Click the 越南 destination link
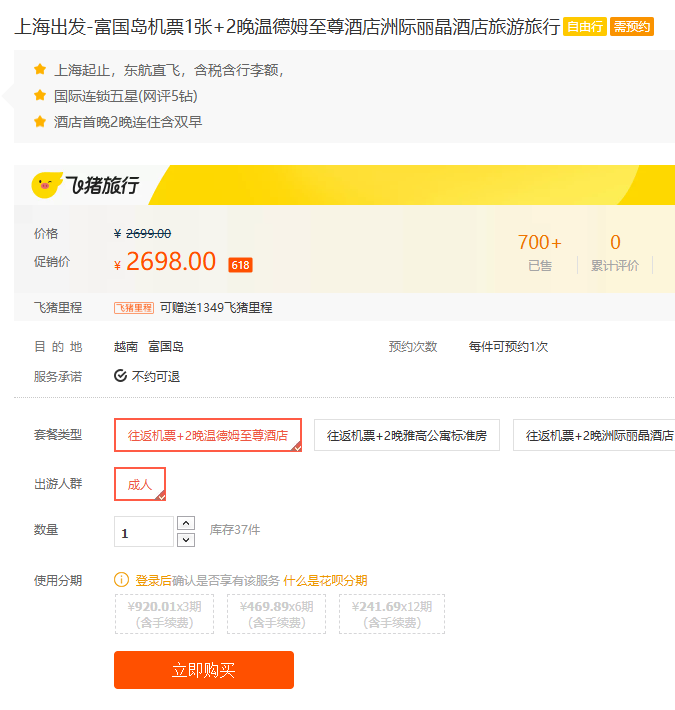The image size is (675, 710). (x=126, y=347)
